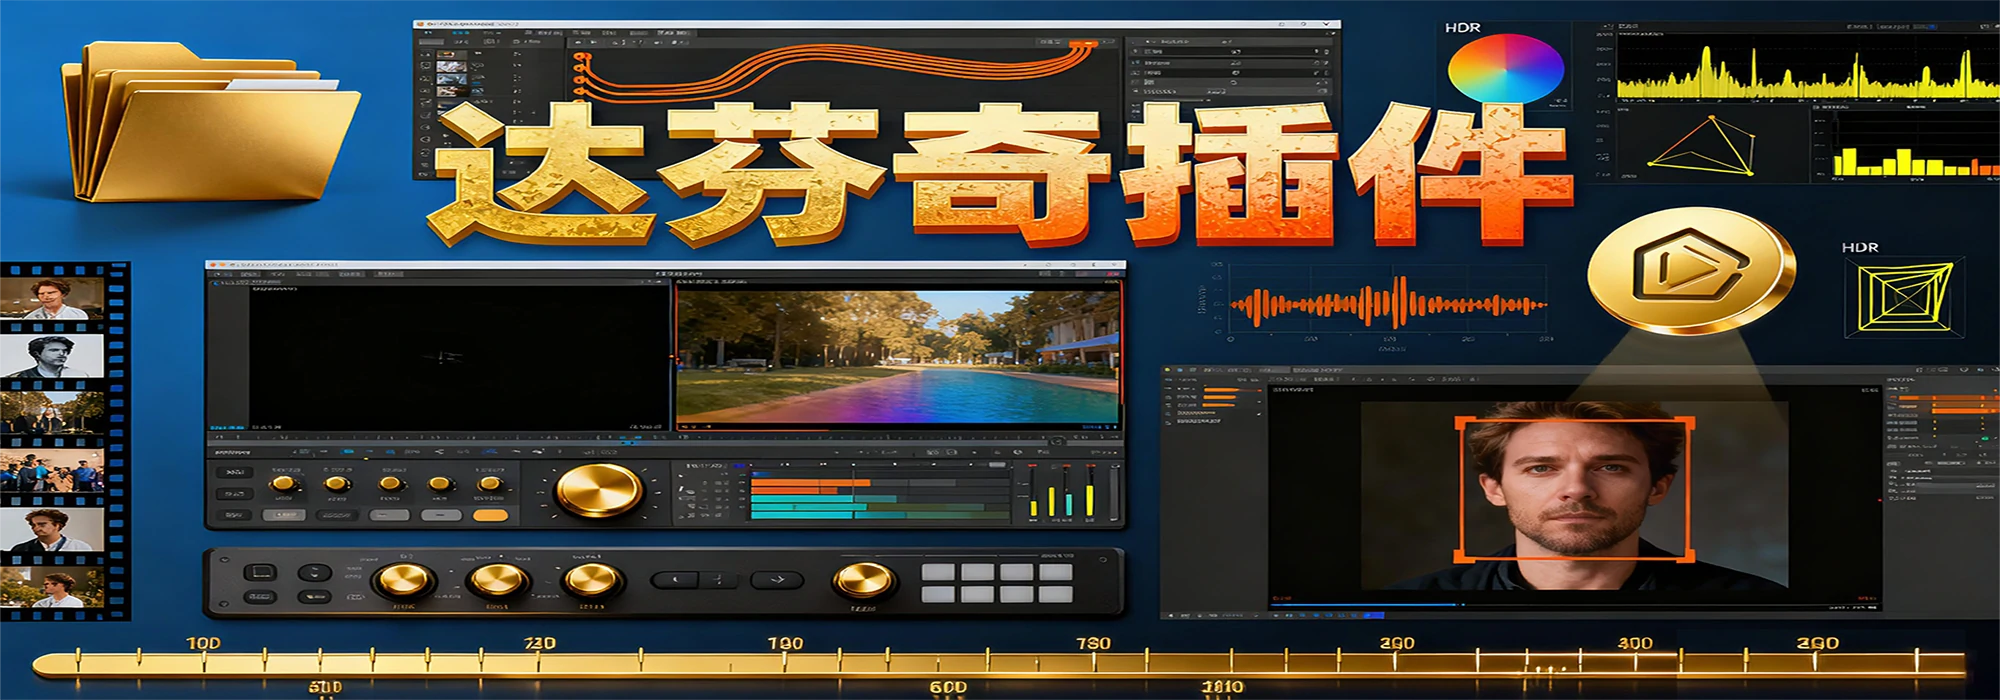Screen dimensions: 2000x700
Task: Click the screen icon button on hardware panel
Action: [260, 573]
